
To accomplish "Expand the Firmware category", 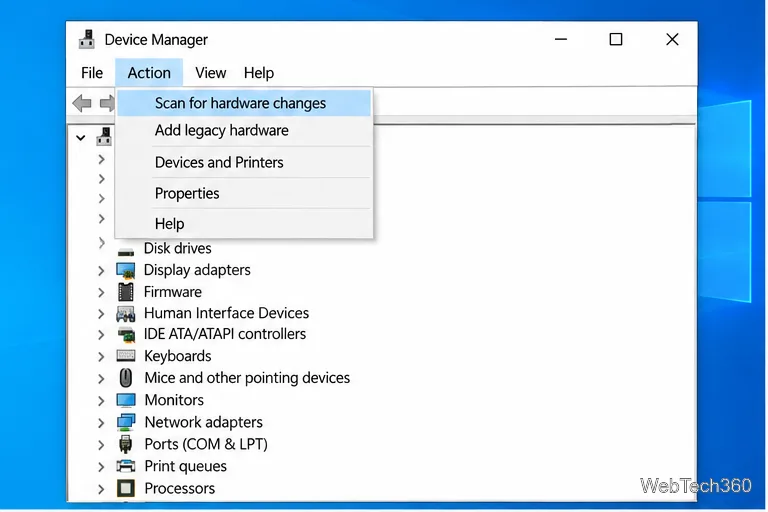I will 101,293.
